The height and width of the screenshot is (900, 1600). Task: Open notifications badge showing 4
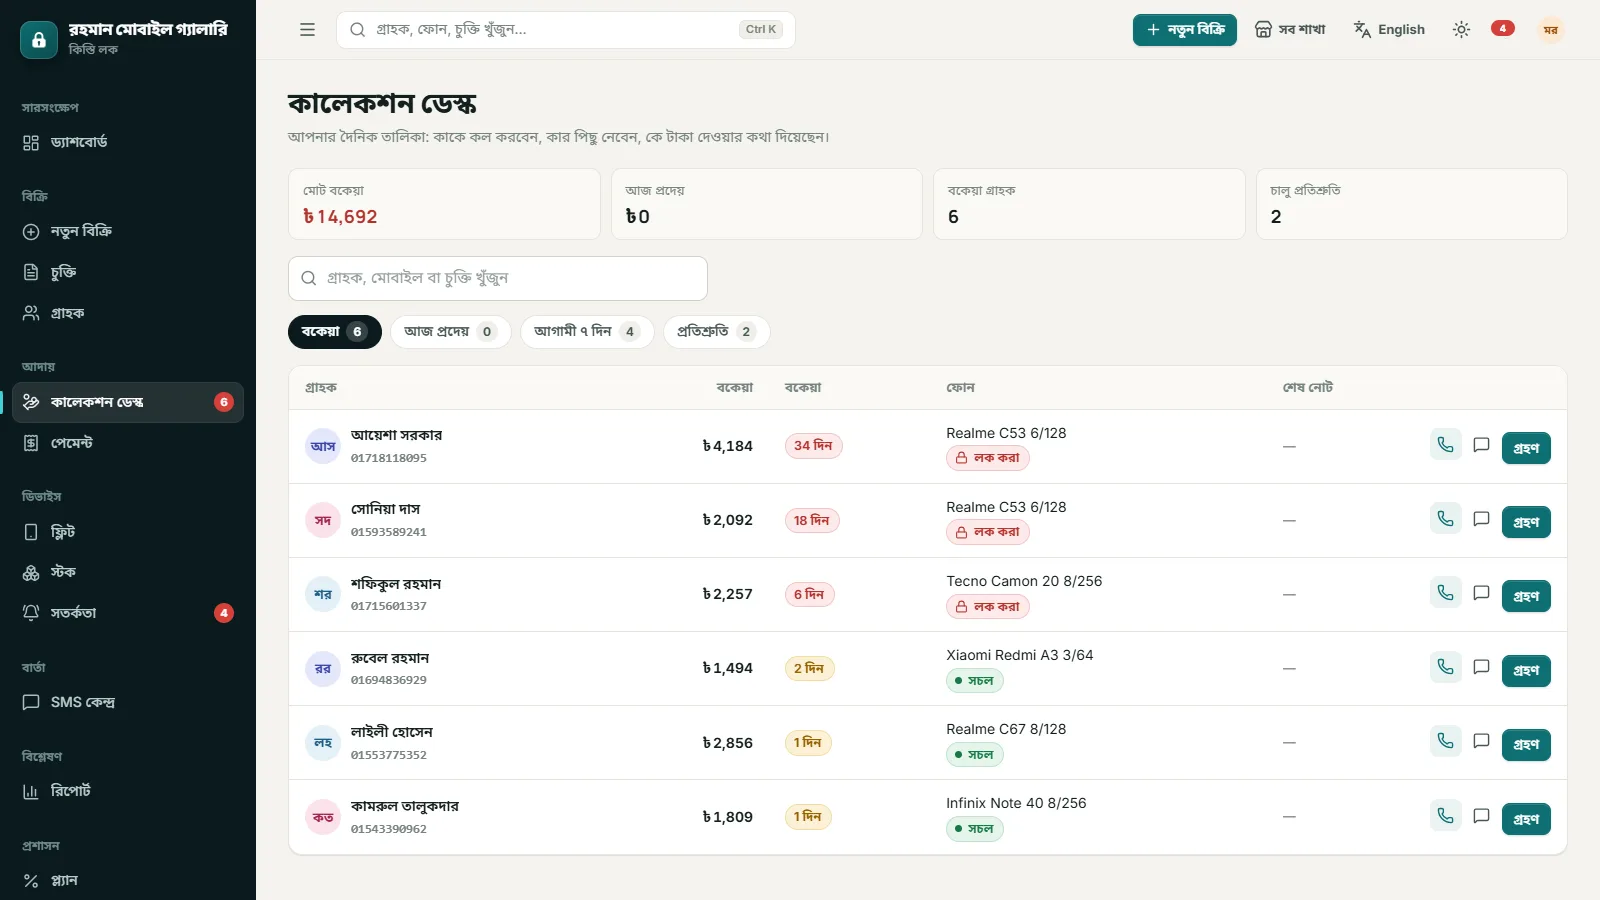(1502, 29)
